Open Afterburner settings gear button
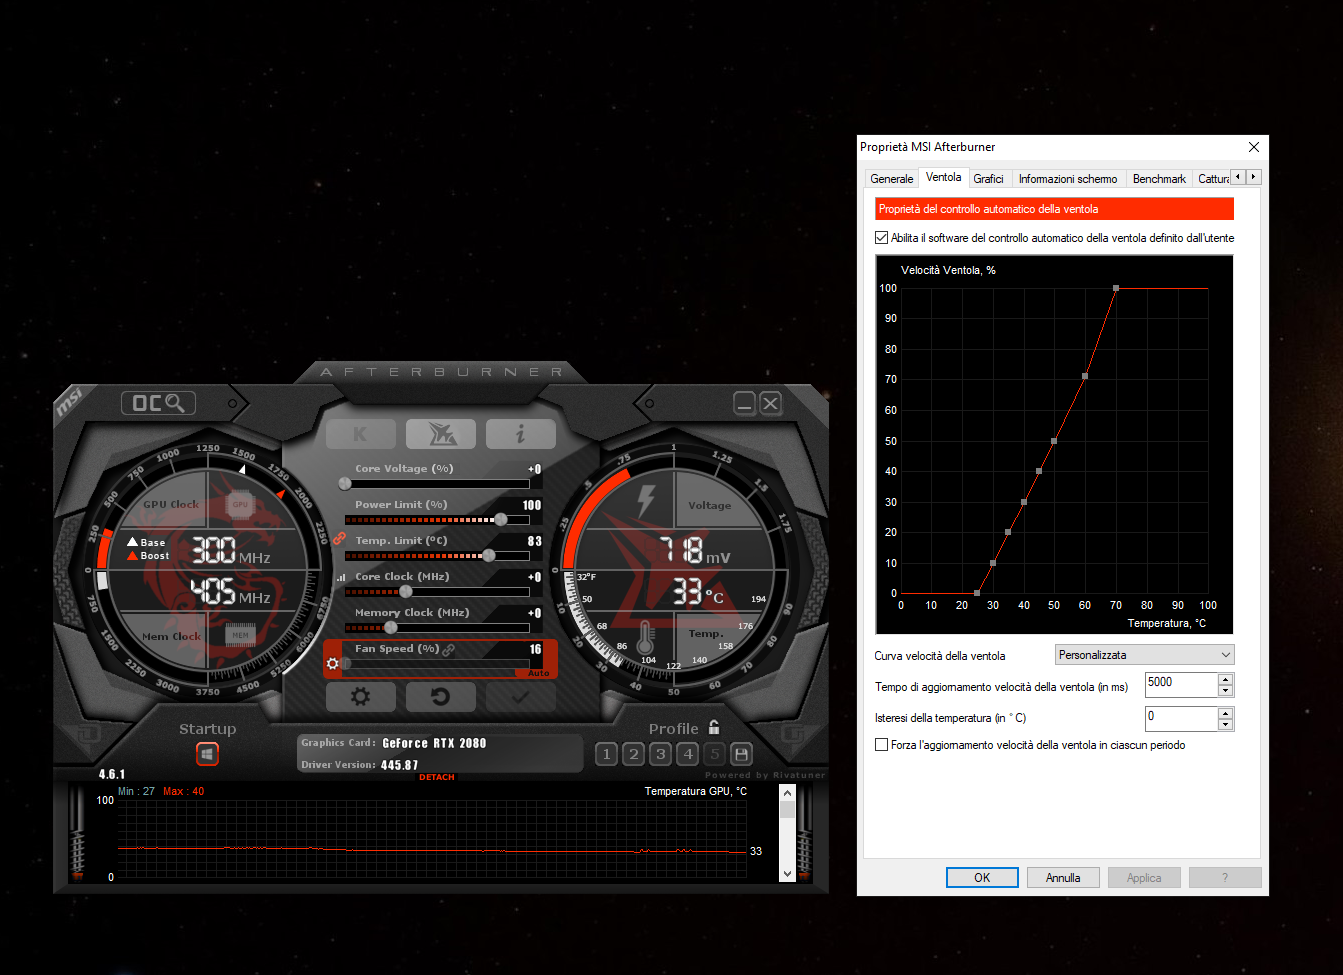Image resolution: width=1343 pixels, height=975 pixels. point(360,697)
